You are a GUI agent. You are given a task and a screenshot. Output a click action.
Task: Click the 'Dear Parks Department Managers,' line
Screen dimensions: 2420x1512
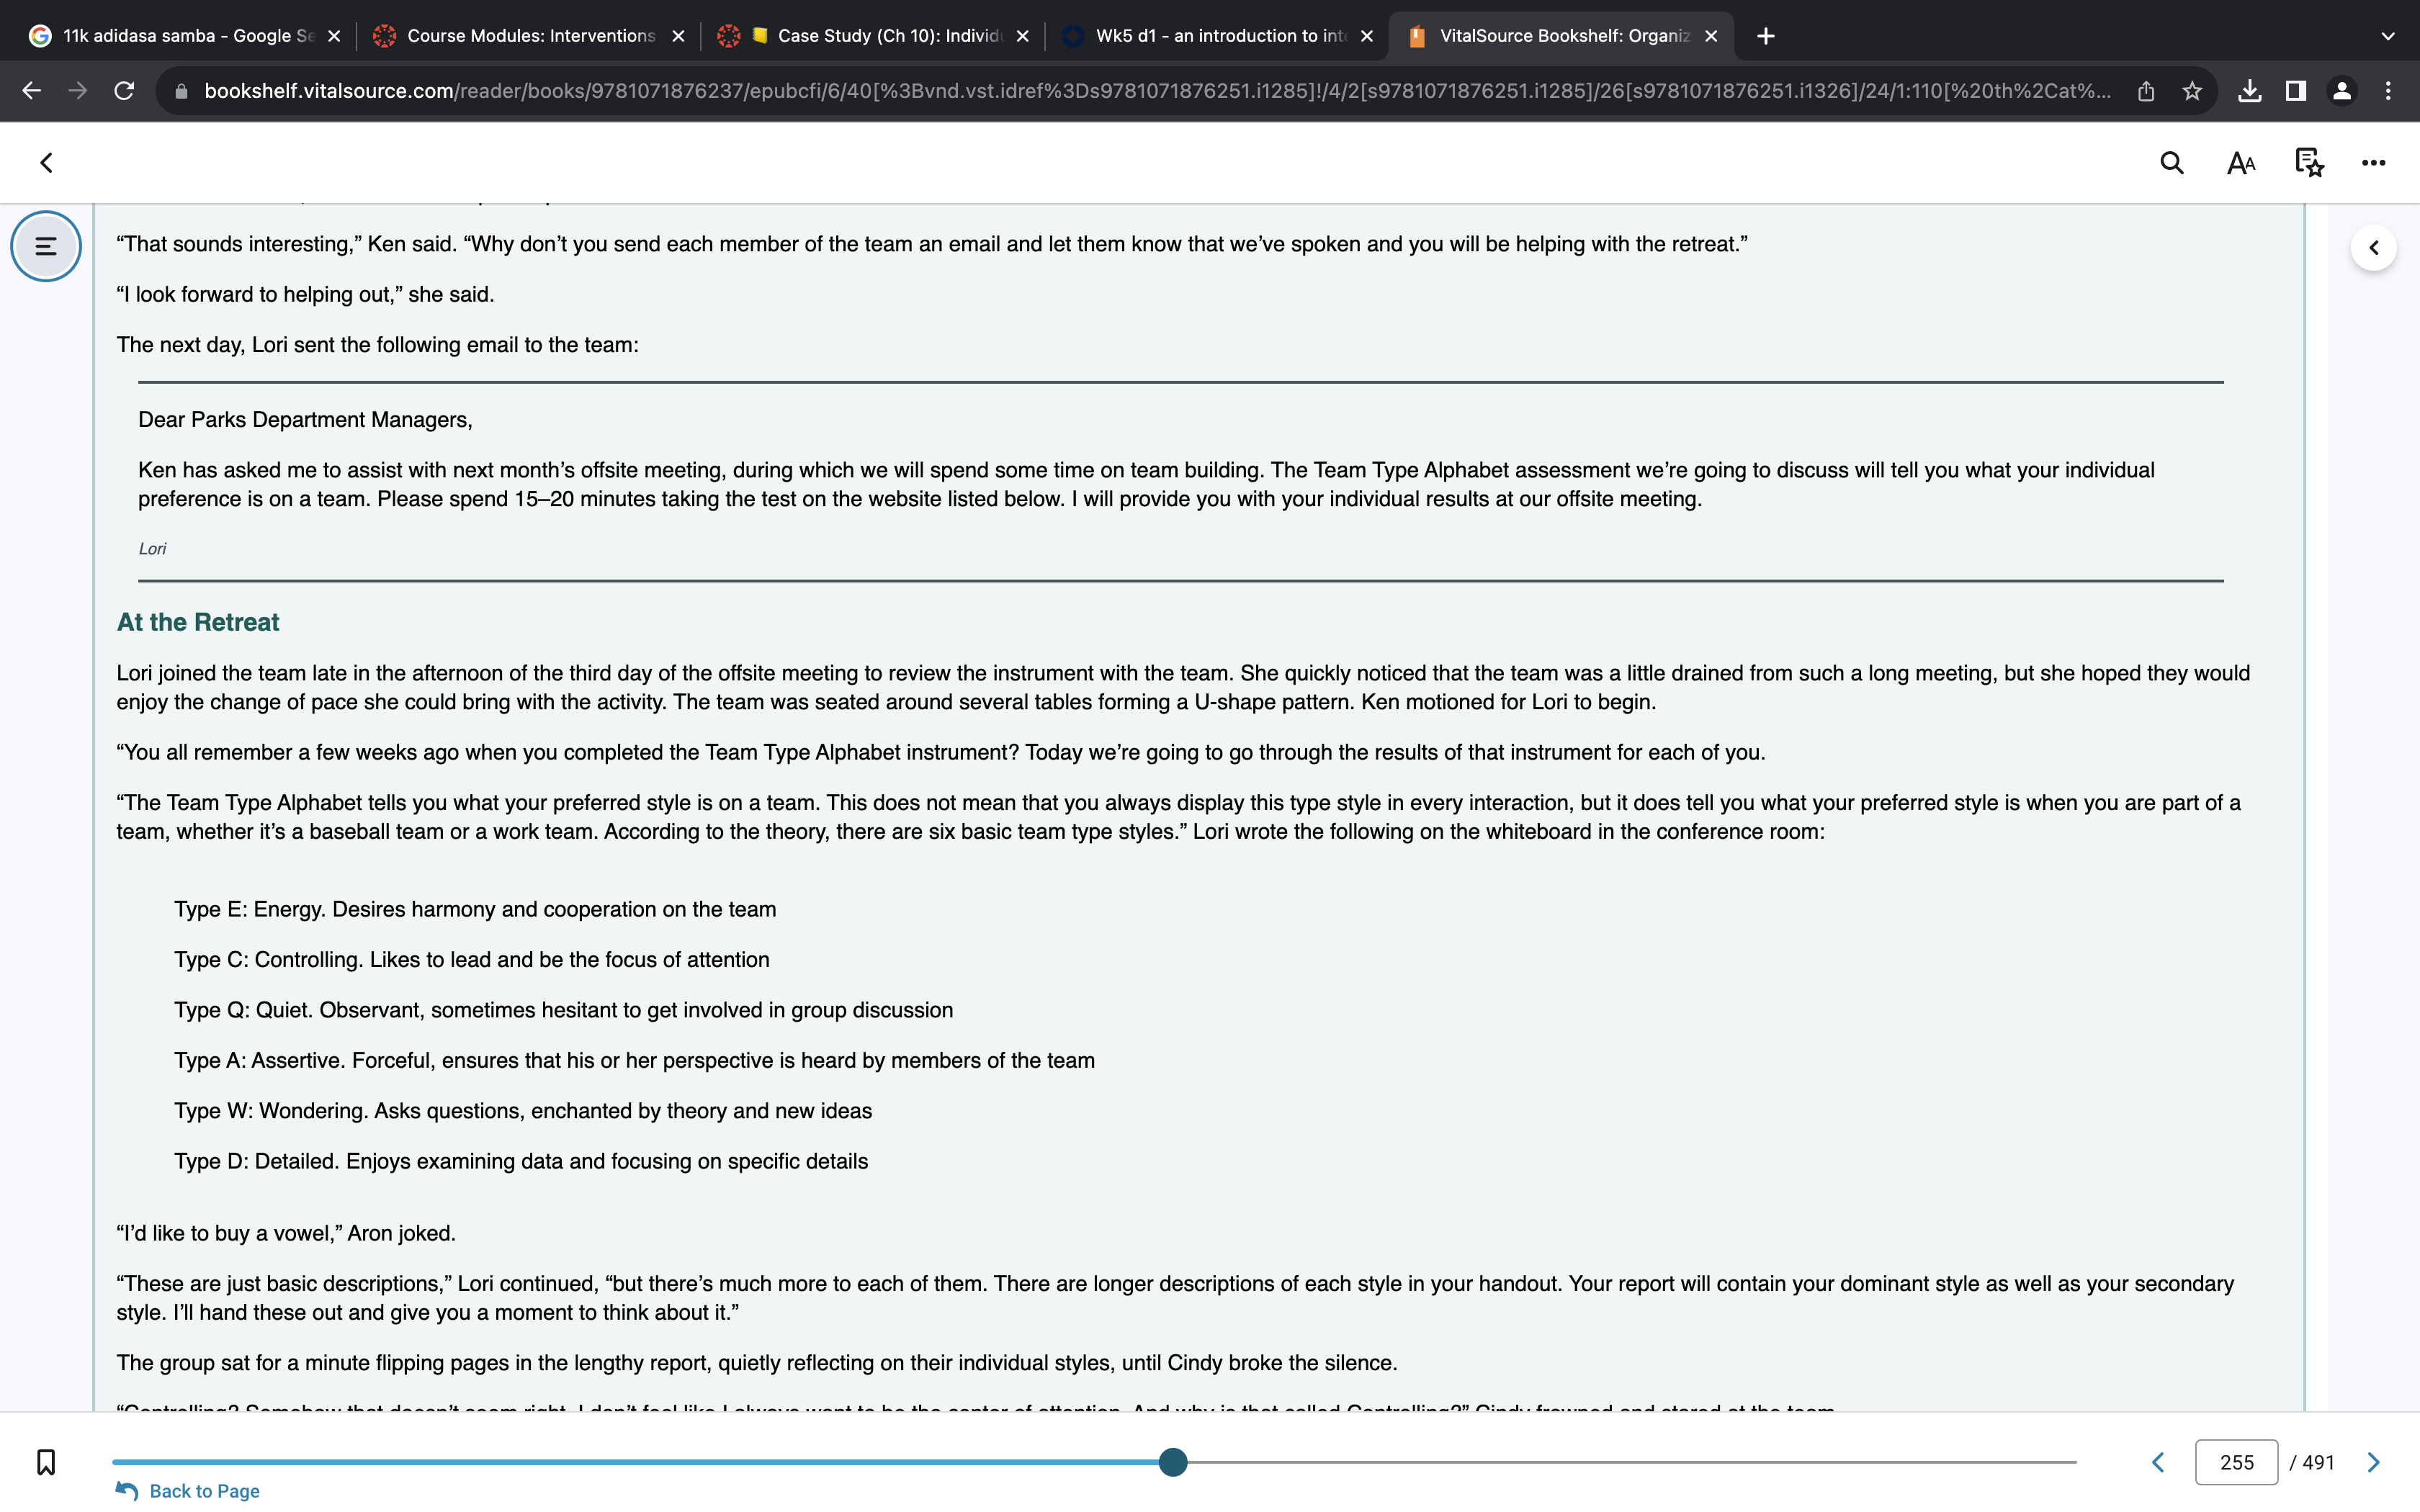[x=305, y=420]
